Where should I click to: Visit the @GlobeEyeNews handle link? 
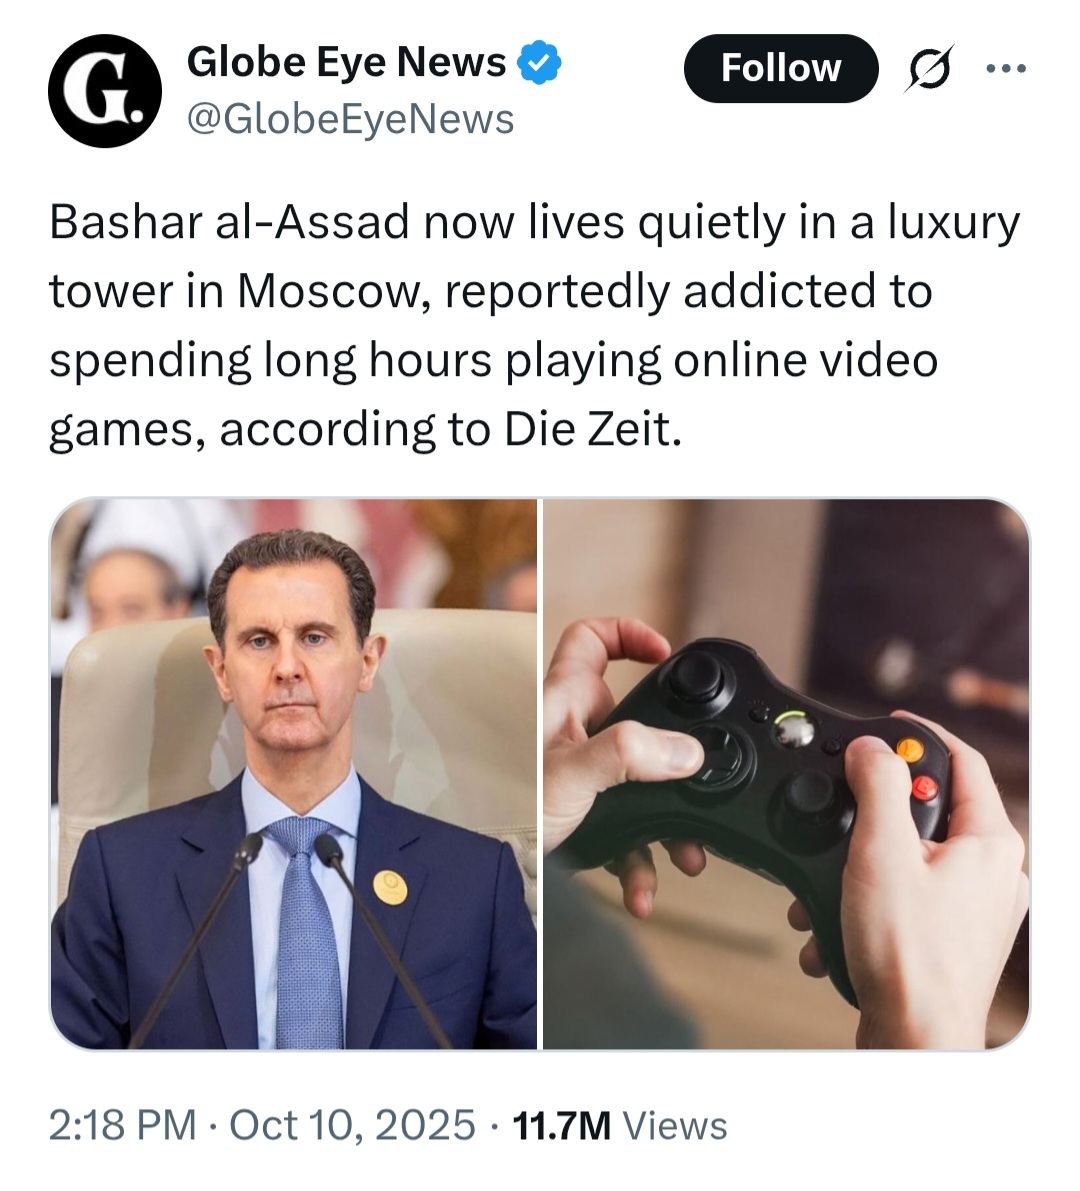[350, 119]
